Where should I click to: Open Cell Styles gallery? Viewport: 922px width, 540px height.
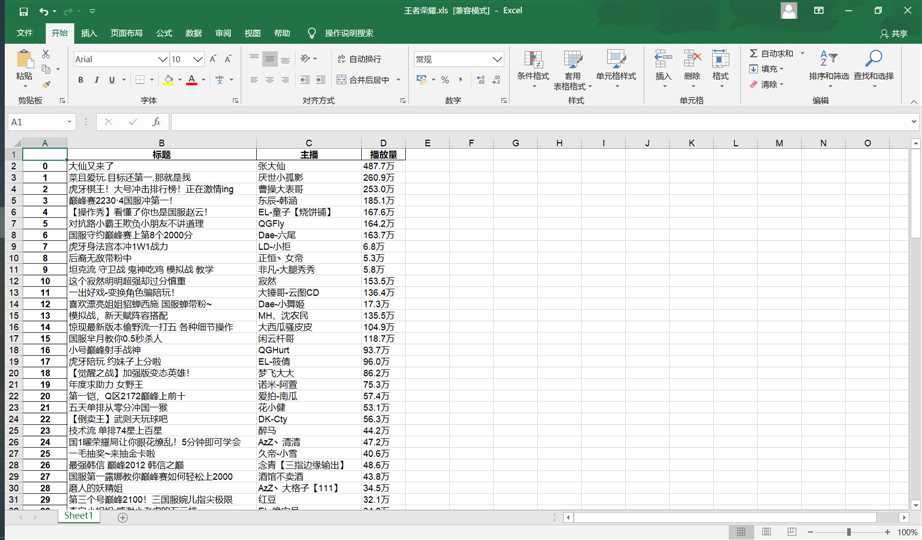pos(616,69)
